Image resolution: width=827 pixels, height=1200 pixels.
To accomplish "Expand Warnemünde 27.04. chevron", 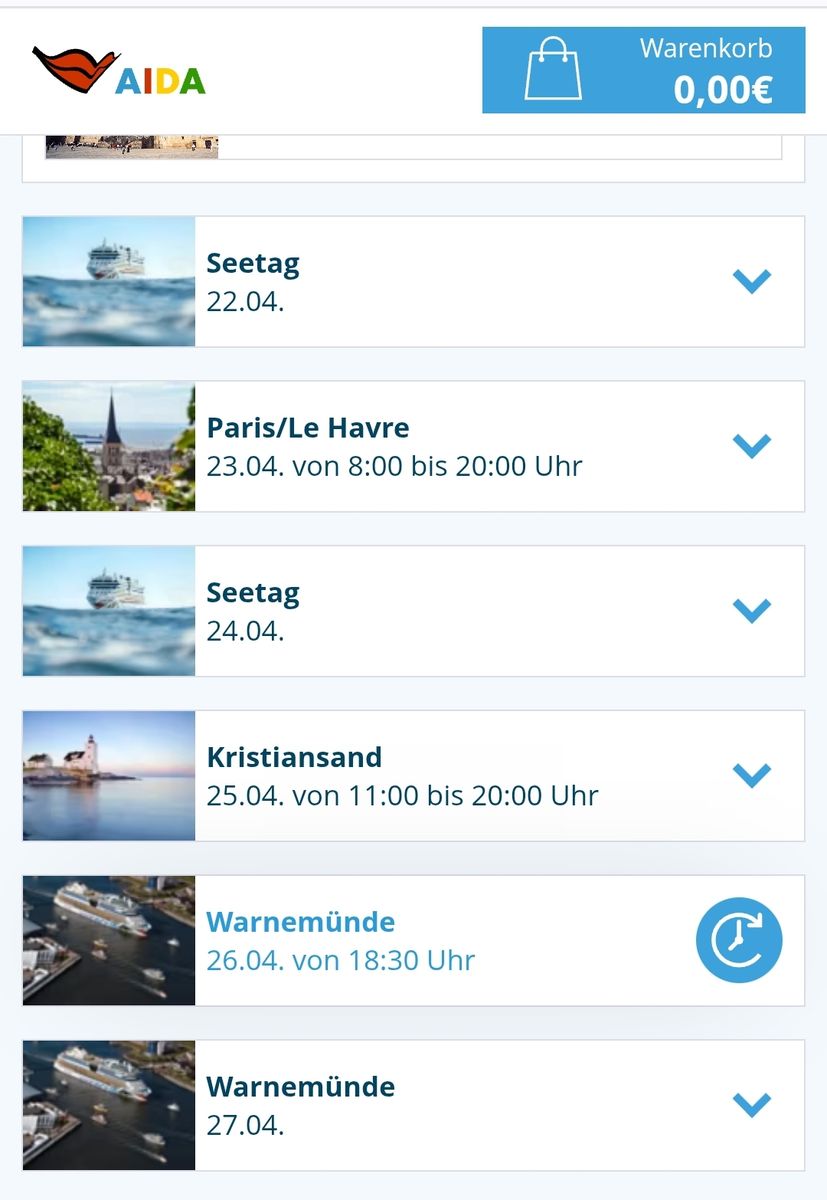I will click(x=752, y=1104).
